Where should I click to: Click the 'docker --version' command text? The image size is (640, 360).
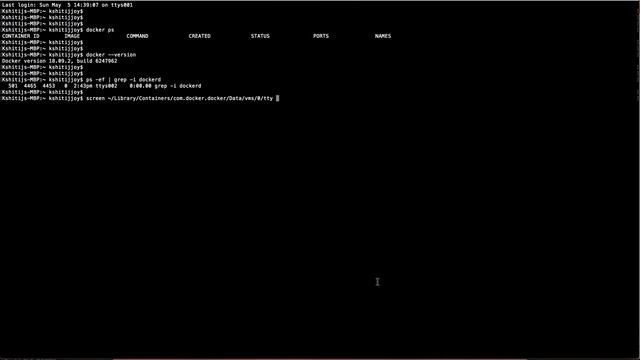click(111, 55)
